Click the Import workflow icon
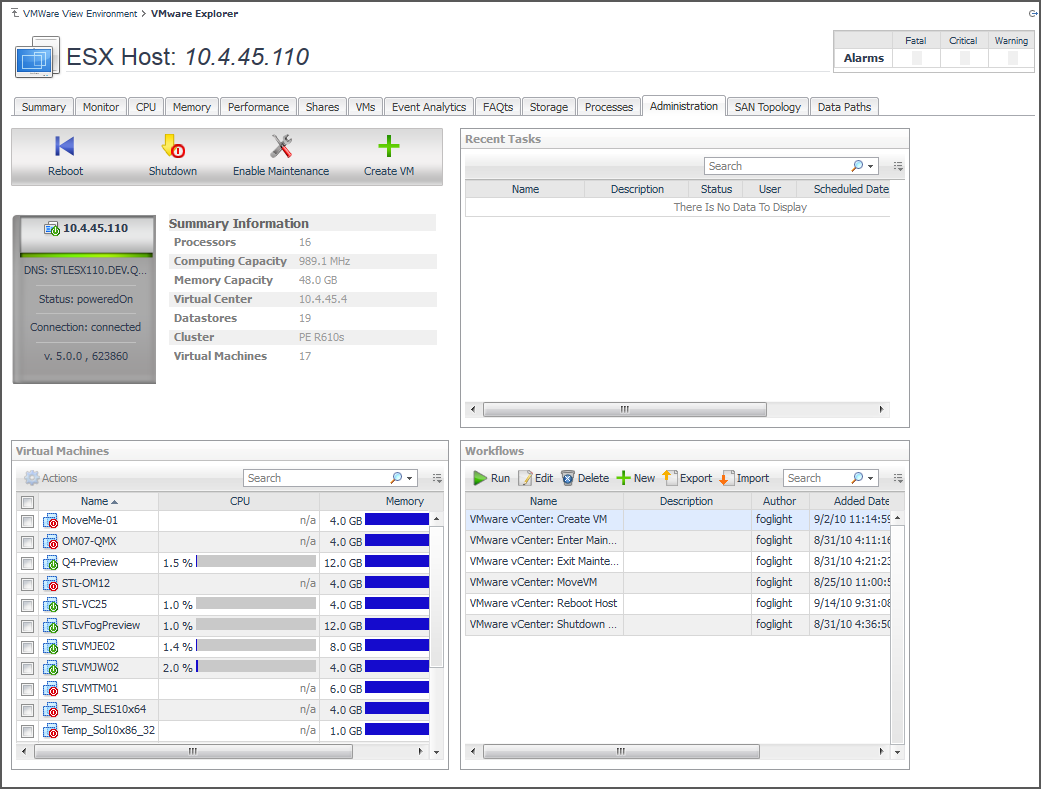1041x789 pixels. (x=727, y=478)
